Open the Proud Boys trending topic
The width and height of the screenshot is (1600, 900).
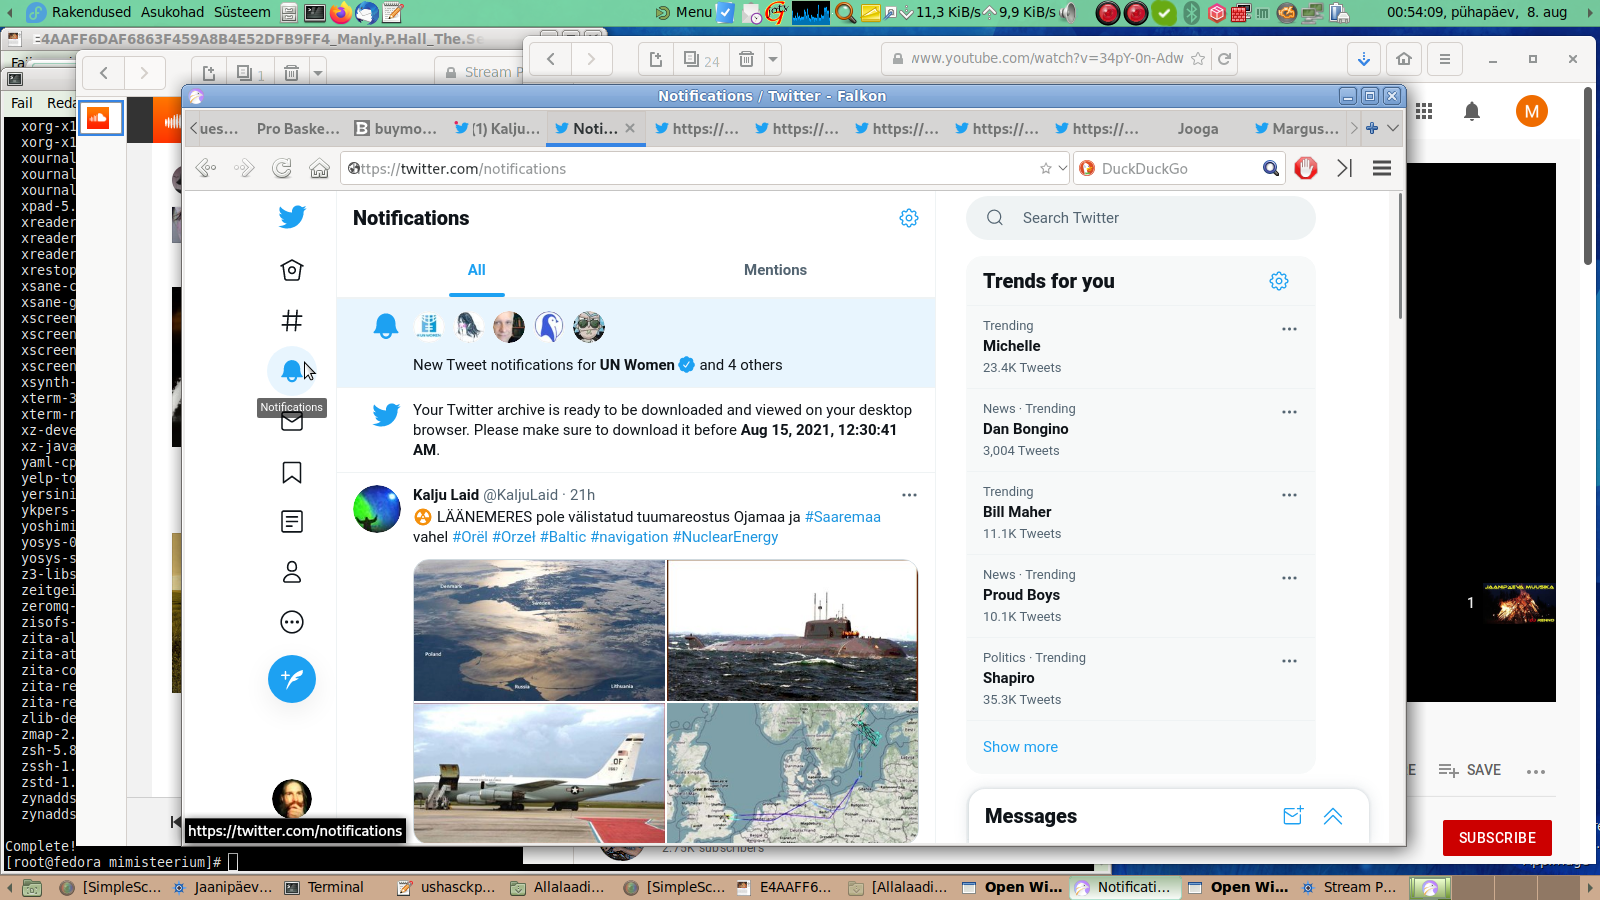[1021, 595]
